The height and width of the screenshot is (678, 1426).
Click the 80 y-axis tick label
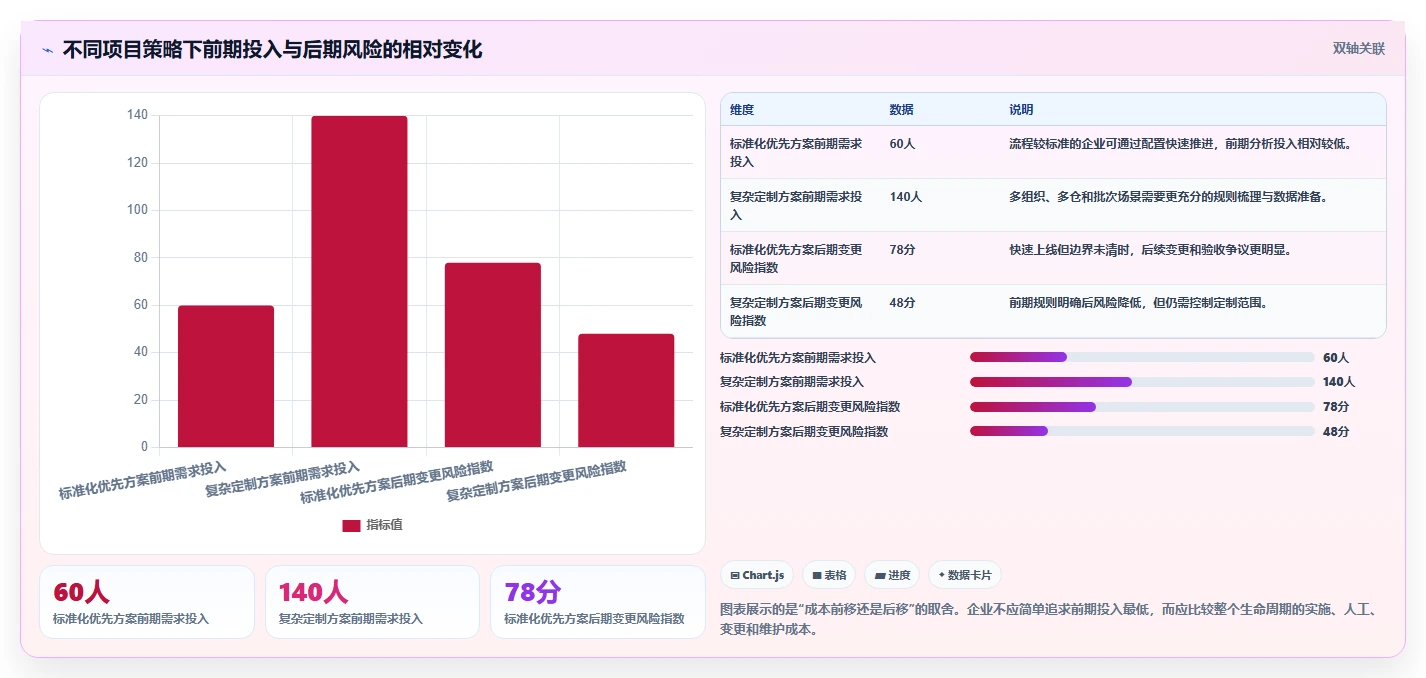(140, 257)
